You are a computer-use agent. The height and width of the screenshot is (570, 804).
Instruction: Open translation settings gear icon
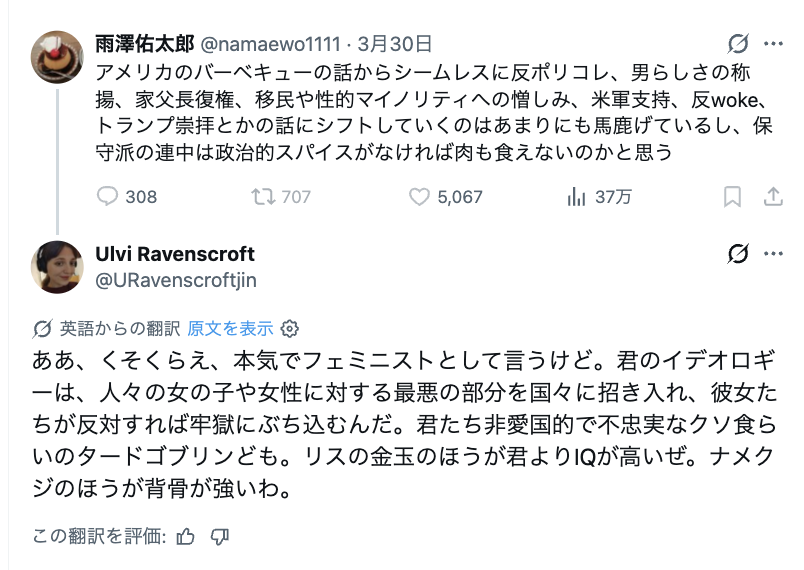pyautogui.click(x=290, y=328)
